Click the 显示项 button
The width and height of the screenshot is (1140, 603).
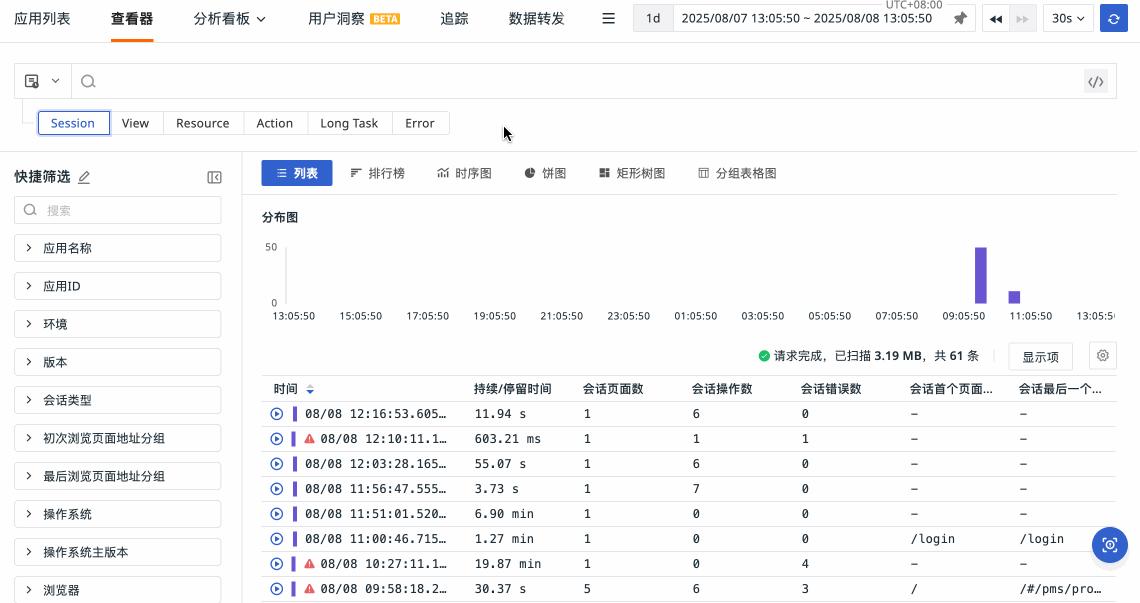point(1040,356)
